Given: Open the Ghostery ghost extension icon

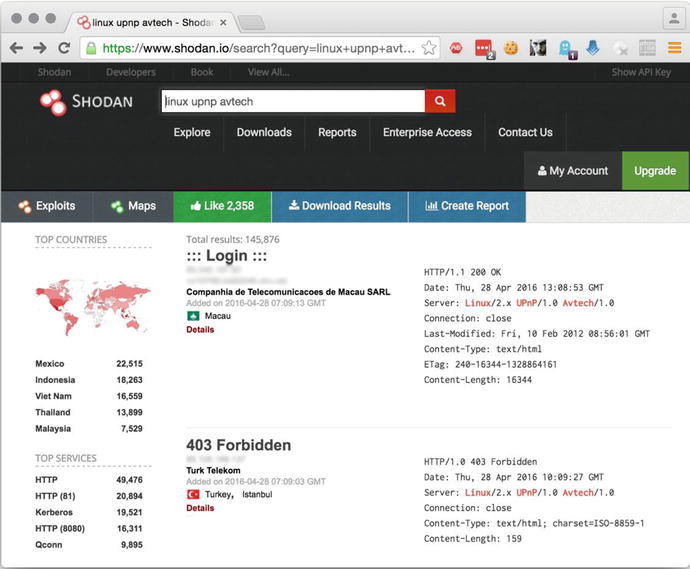Looking at the screenshot, I should coord(567,49).
